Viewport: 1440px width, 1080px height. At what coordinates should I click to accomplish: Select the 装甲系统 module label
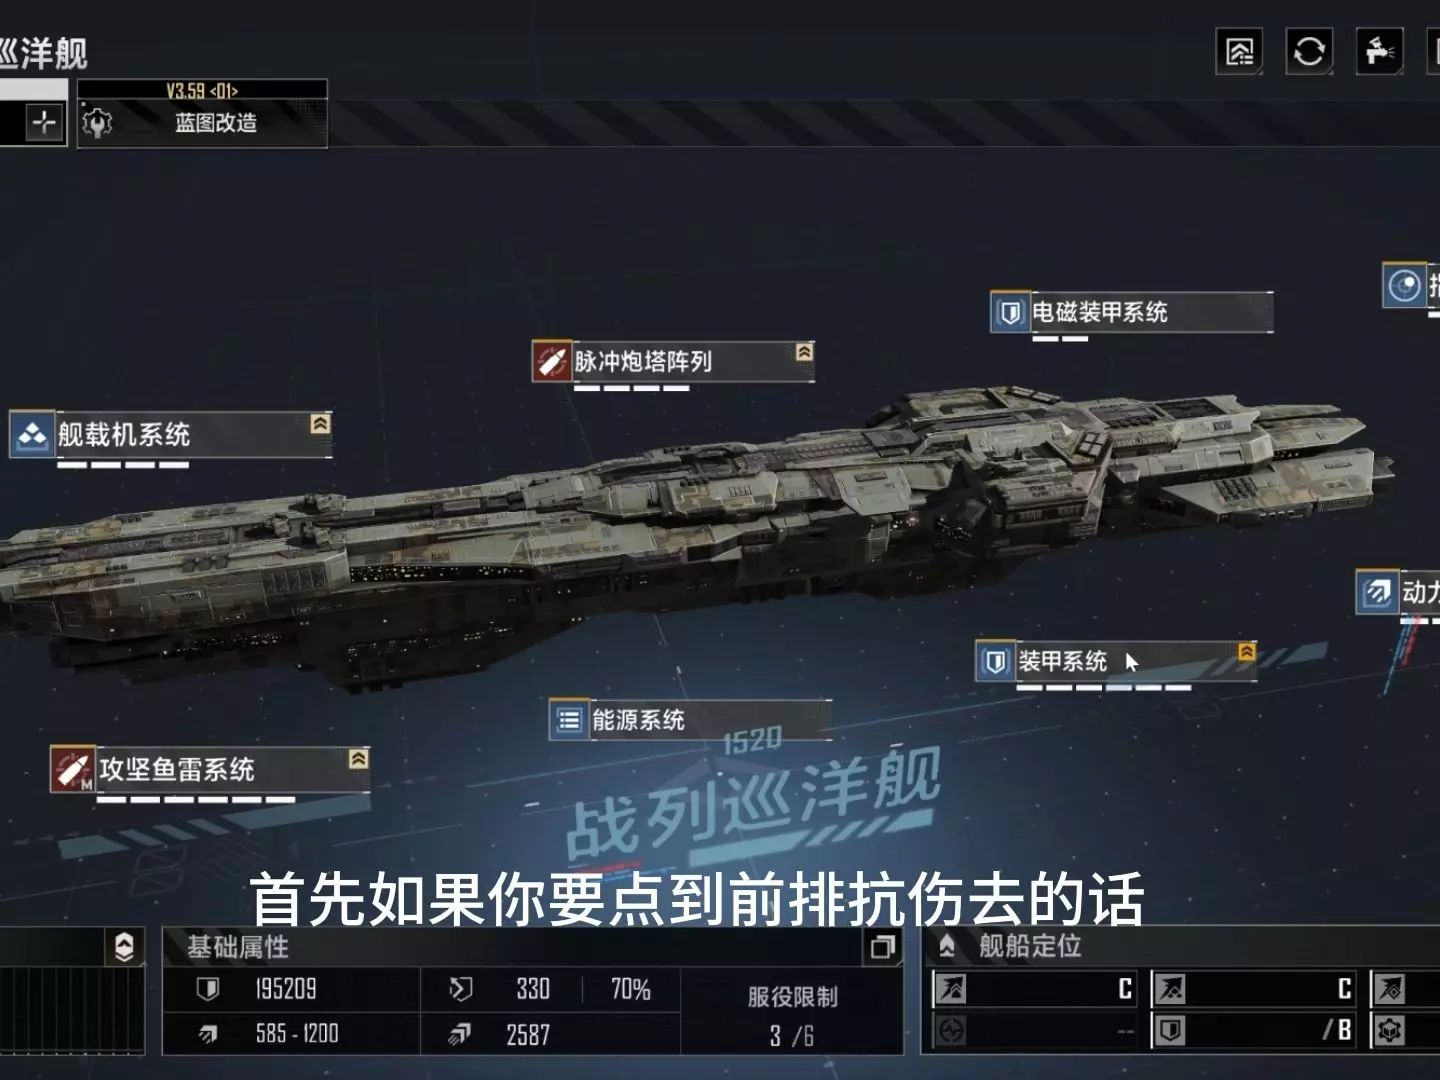tap(1062, 661)
